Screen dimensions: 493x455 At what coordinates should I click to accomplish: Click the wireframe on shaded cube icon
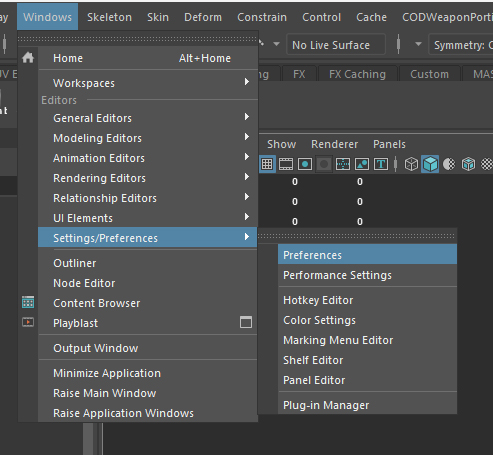point(468,164)
